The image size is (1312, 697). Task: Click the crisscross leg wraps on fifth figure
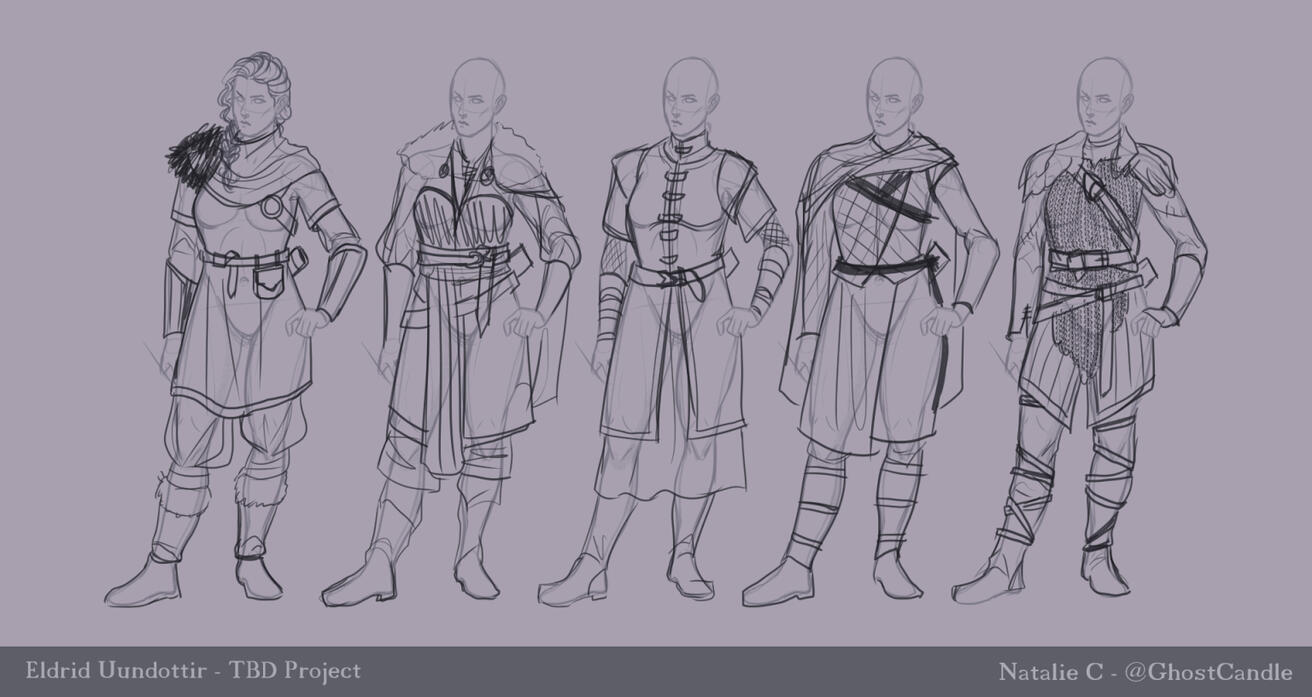coord(1030,500)
